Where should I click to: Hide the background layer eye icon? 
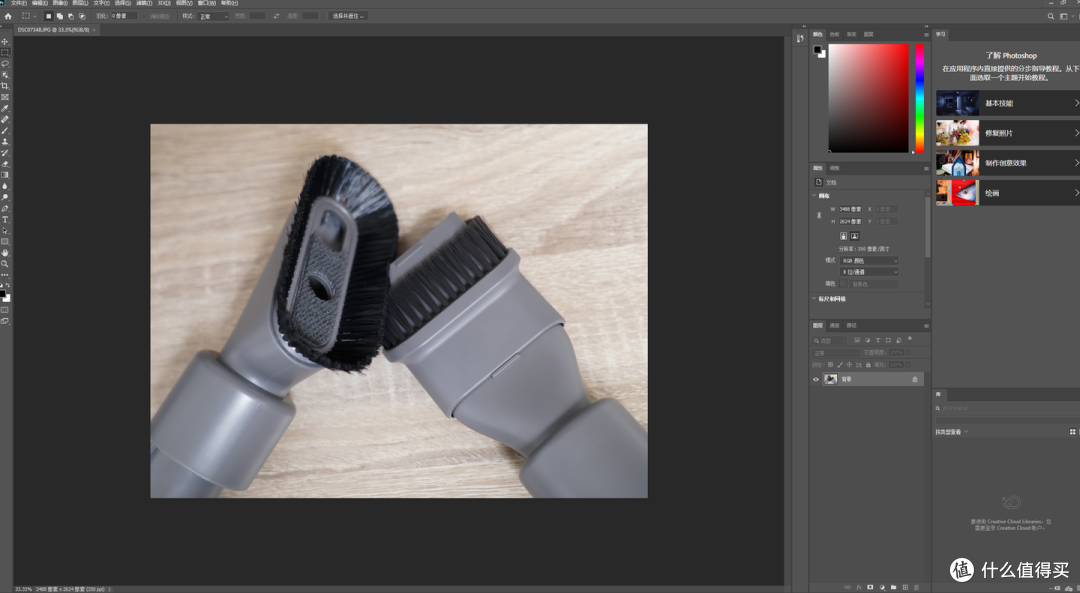(816, 379)
